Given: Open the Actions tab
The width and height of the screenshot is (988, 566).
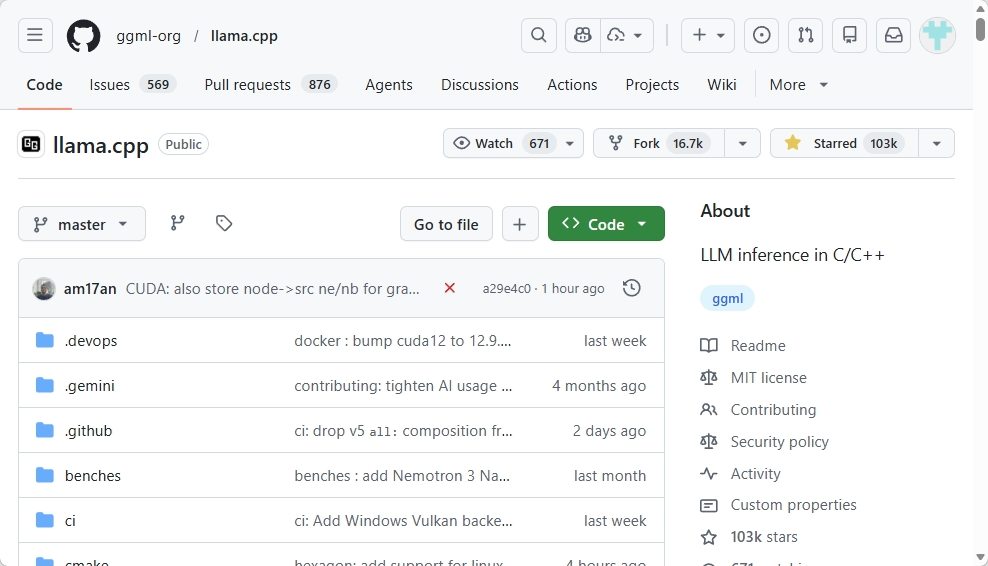Looking at the screenshot, I should [x=572, y=84].
